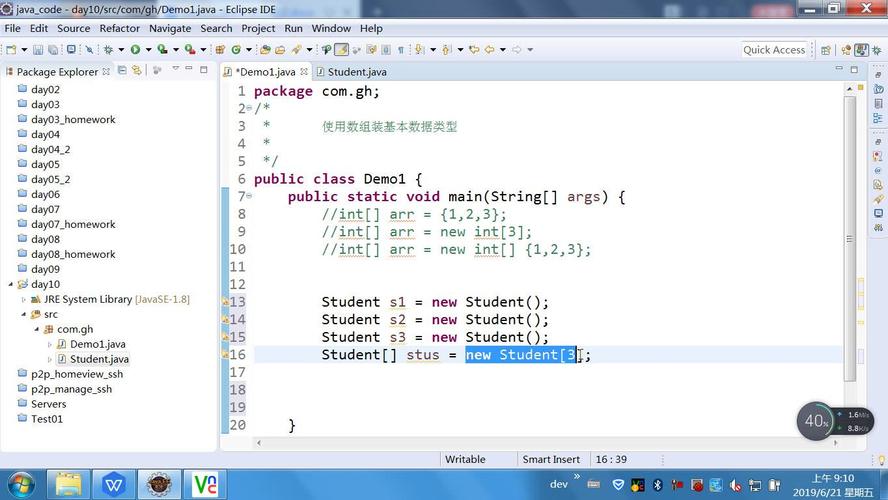
Task: Create a New Java Package icon
Action: click(220, 50)
